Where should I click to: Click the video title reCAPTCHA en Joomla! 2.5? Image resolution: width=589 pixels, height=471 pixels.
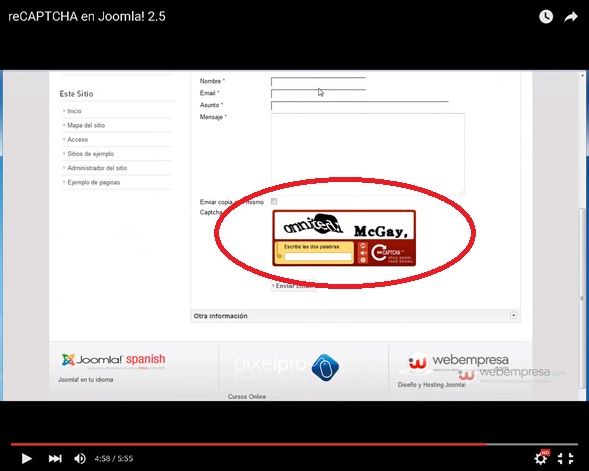pos(87,17)
